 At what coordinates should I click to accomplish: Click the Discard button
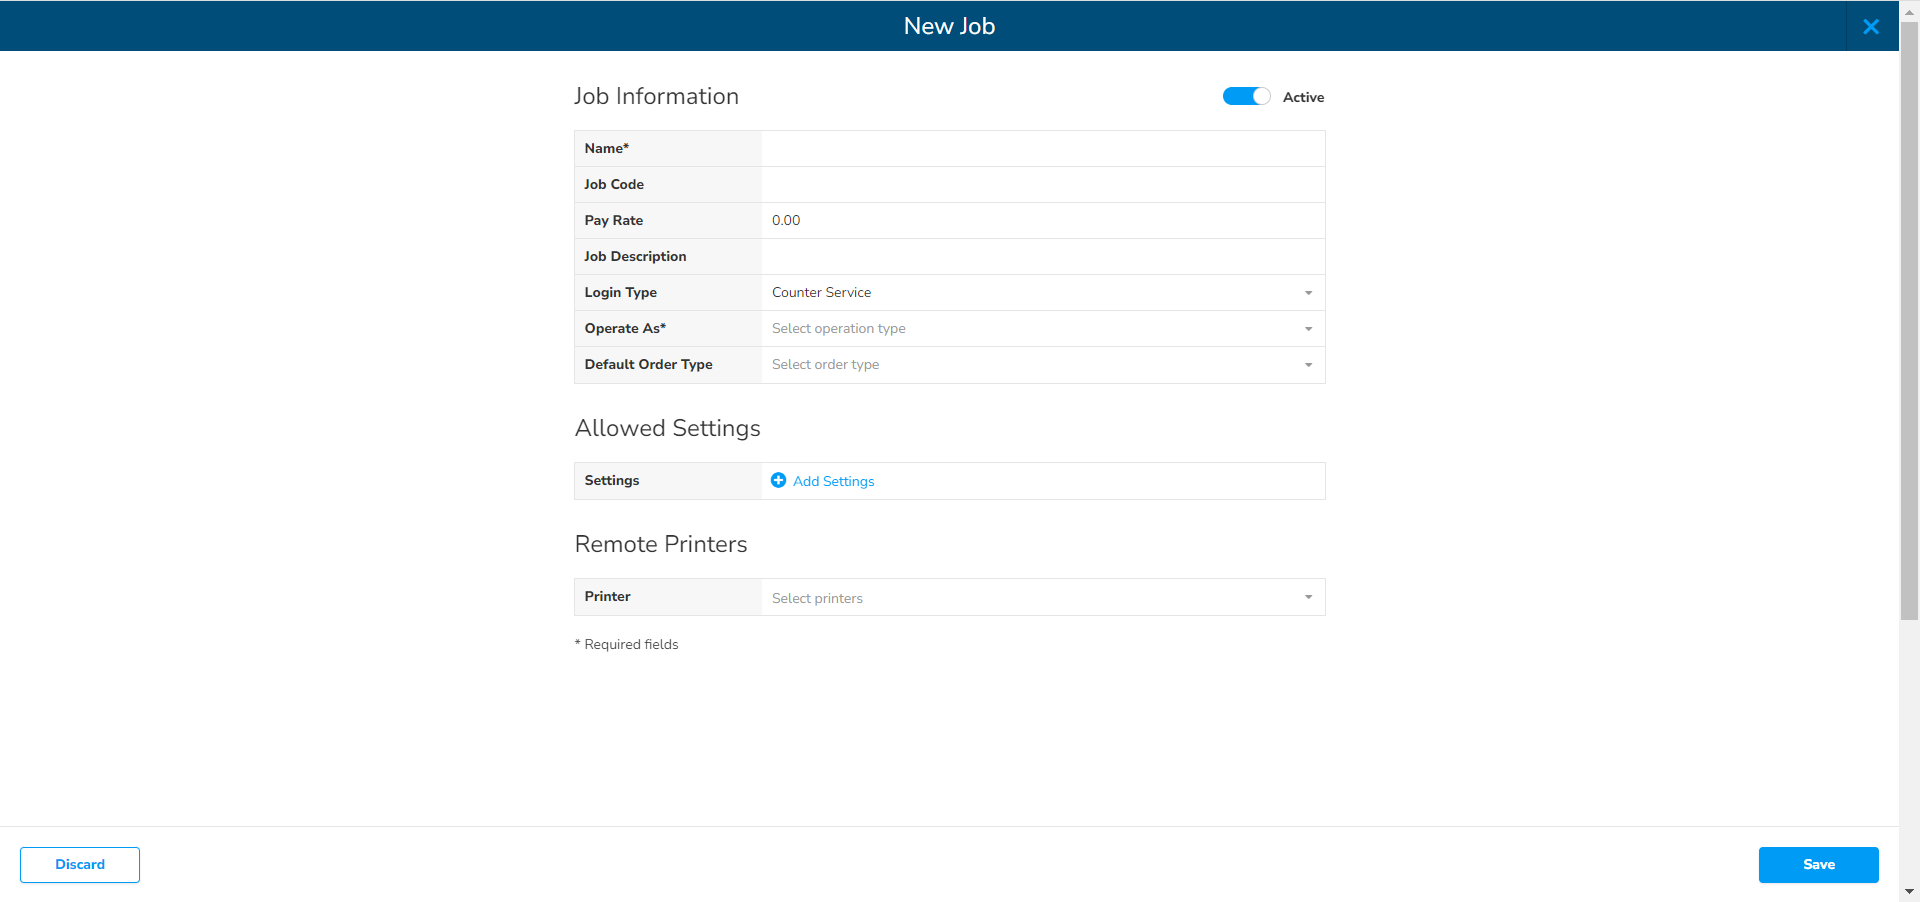tap(80, 865)
